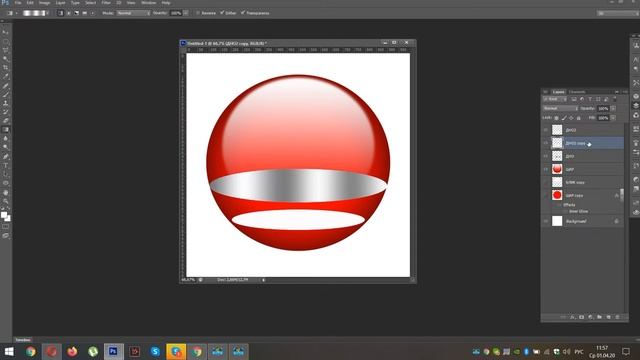The width and height of the screenshot is (640, 360).
Task: Uncheck the Dither checkbox
Action: (222, 13)
